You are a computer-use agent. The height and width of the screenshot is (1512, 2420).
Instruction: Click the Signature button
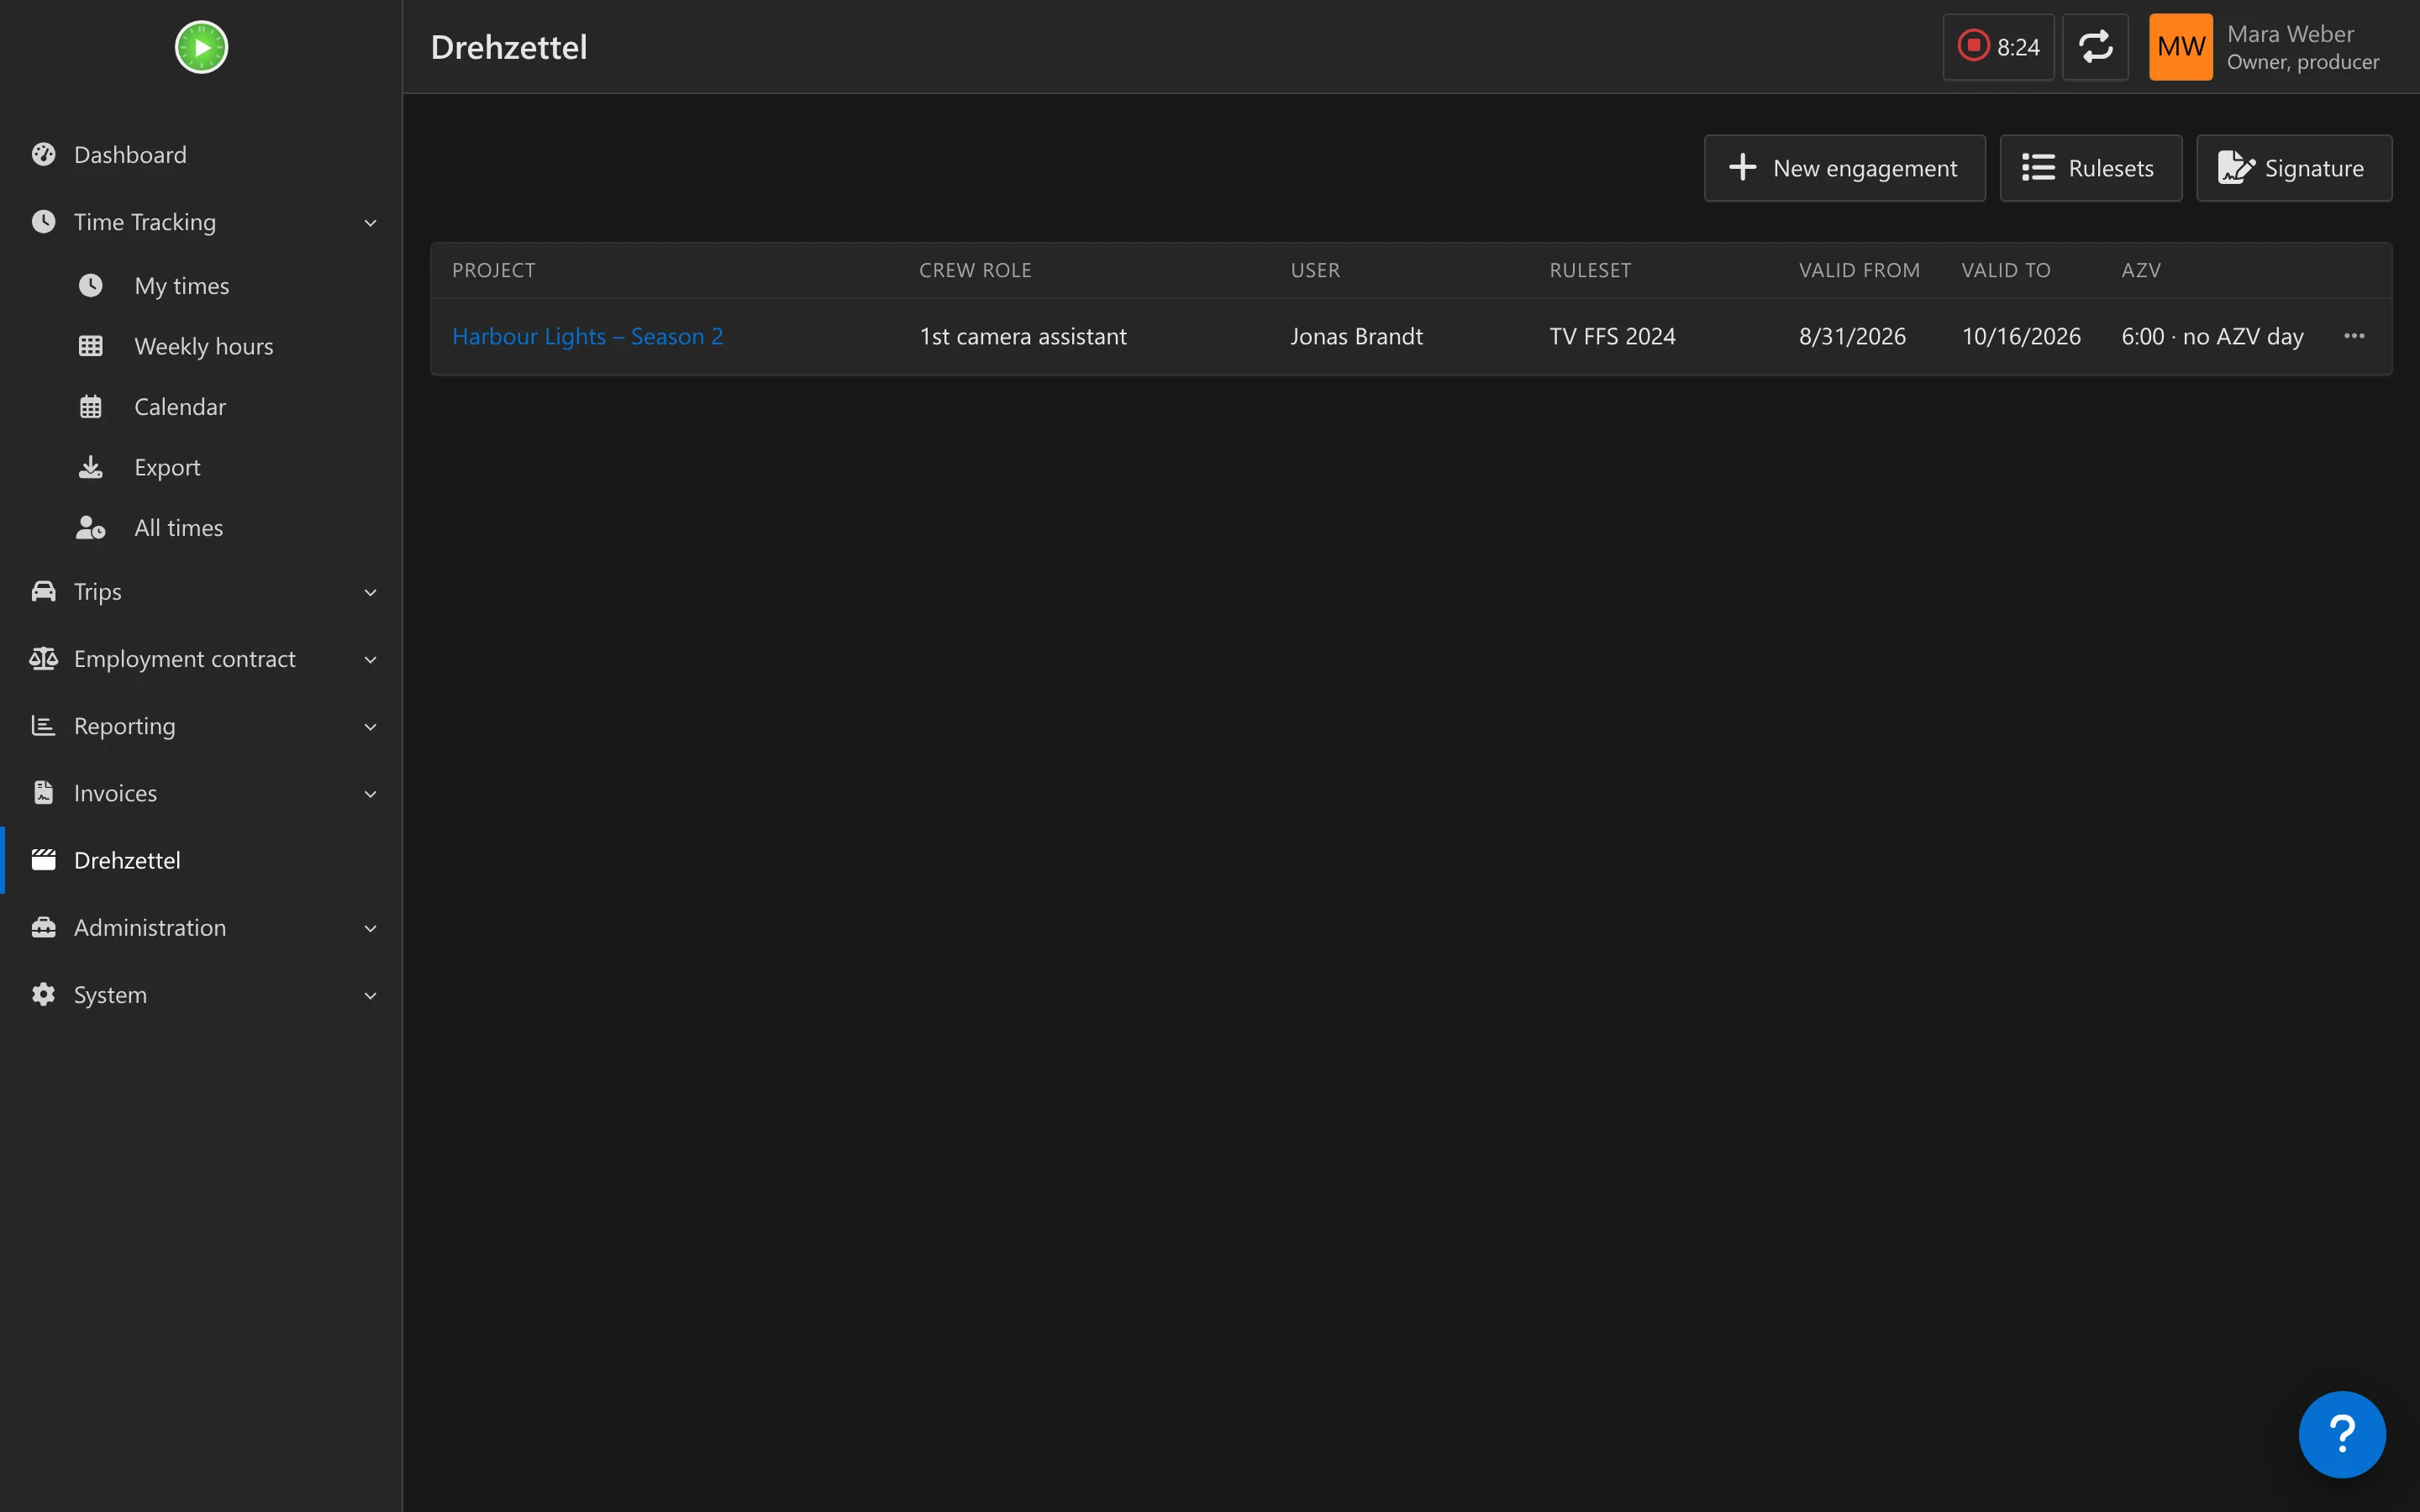[x=2293, y=168]
